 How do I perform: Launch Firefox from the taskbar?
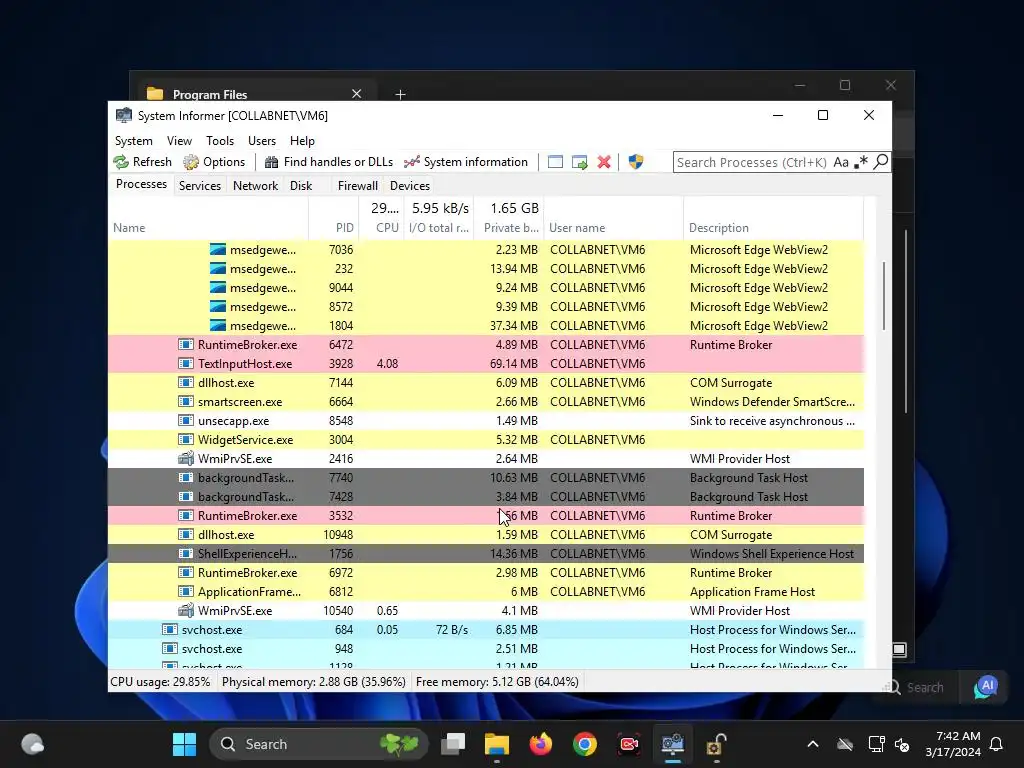click(x=541, y=744)
